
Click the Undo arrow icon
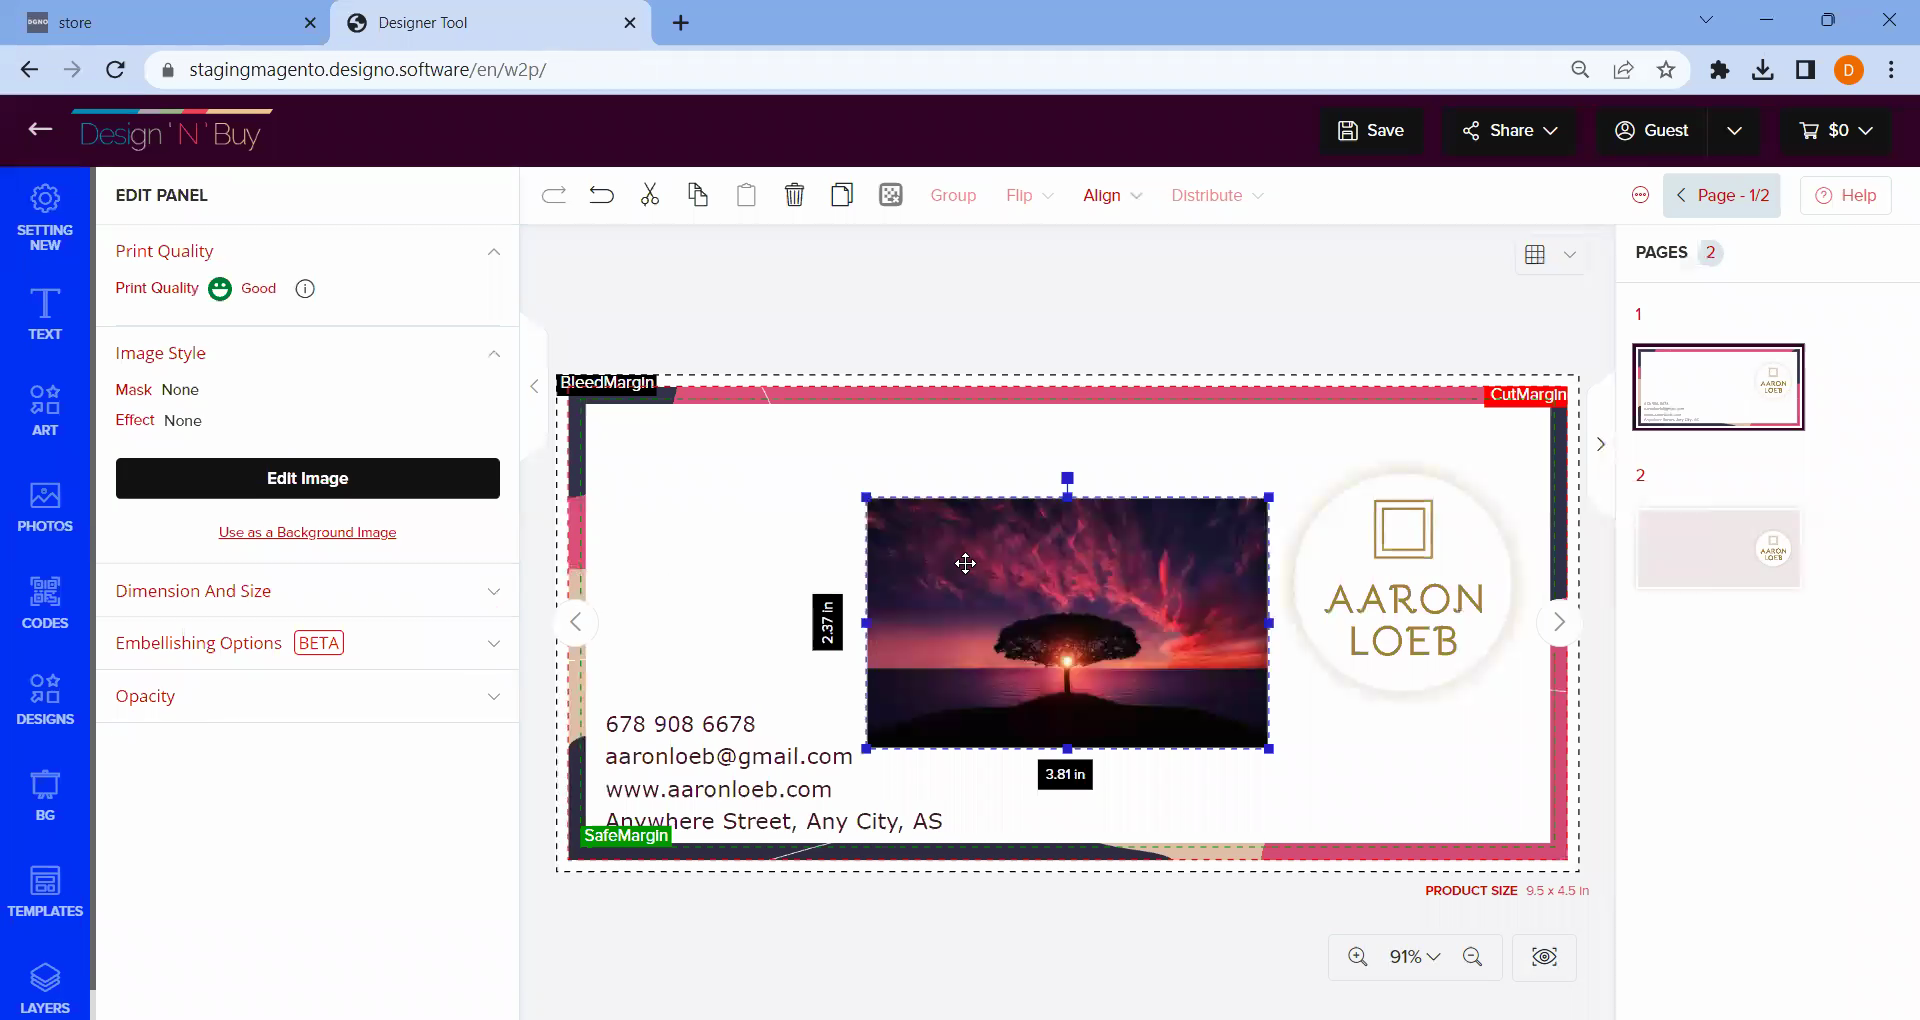point(601,195)
